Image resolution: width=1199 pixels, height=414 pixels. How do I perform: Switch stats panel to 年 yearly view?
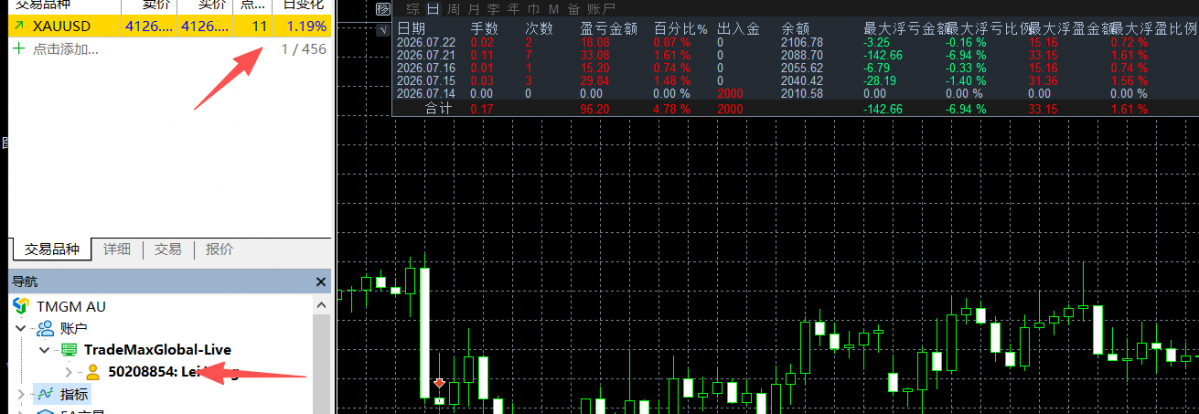click(513, 9)
